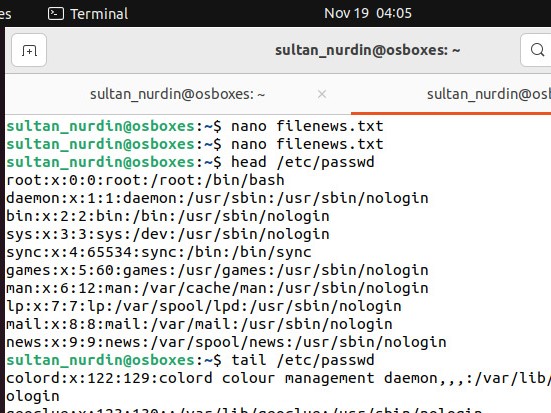
Task: Click the window title sultan_nurdin@osboxes: ~
Action: 368,50
